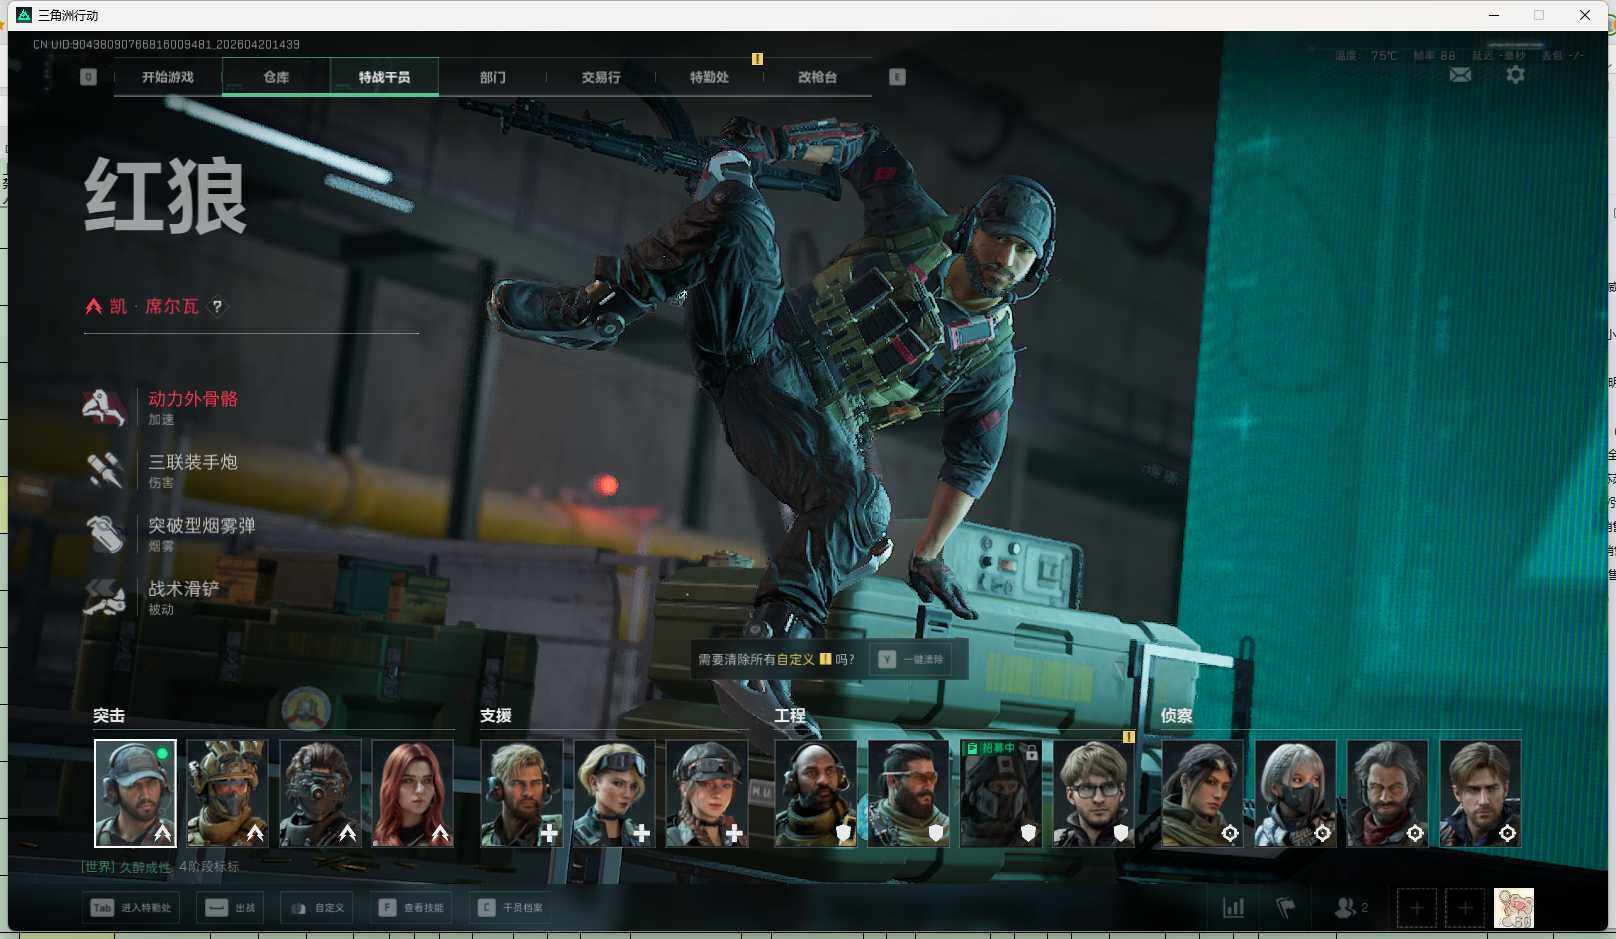This screenshot has height=939, width=1616.
Task: Open the 改枪台 tab
Action: (x=817, y=77)
